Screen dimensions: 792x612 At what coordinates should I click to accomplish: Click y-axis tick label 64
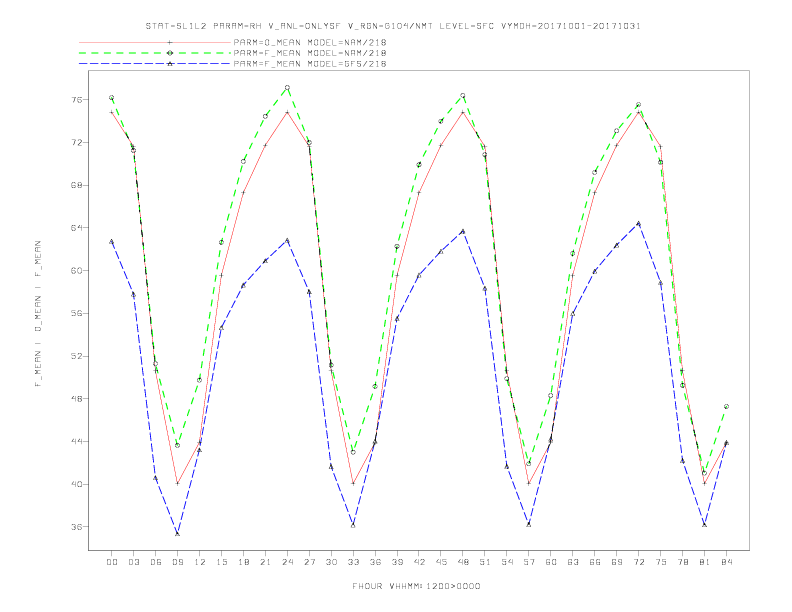click(x=76, y=228)
